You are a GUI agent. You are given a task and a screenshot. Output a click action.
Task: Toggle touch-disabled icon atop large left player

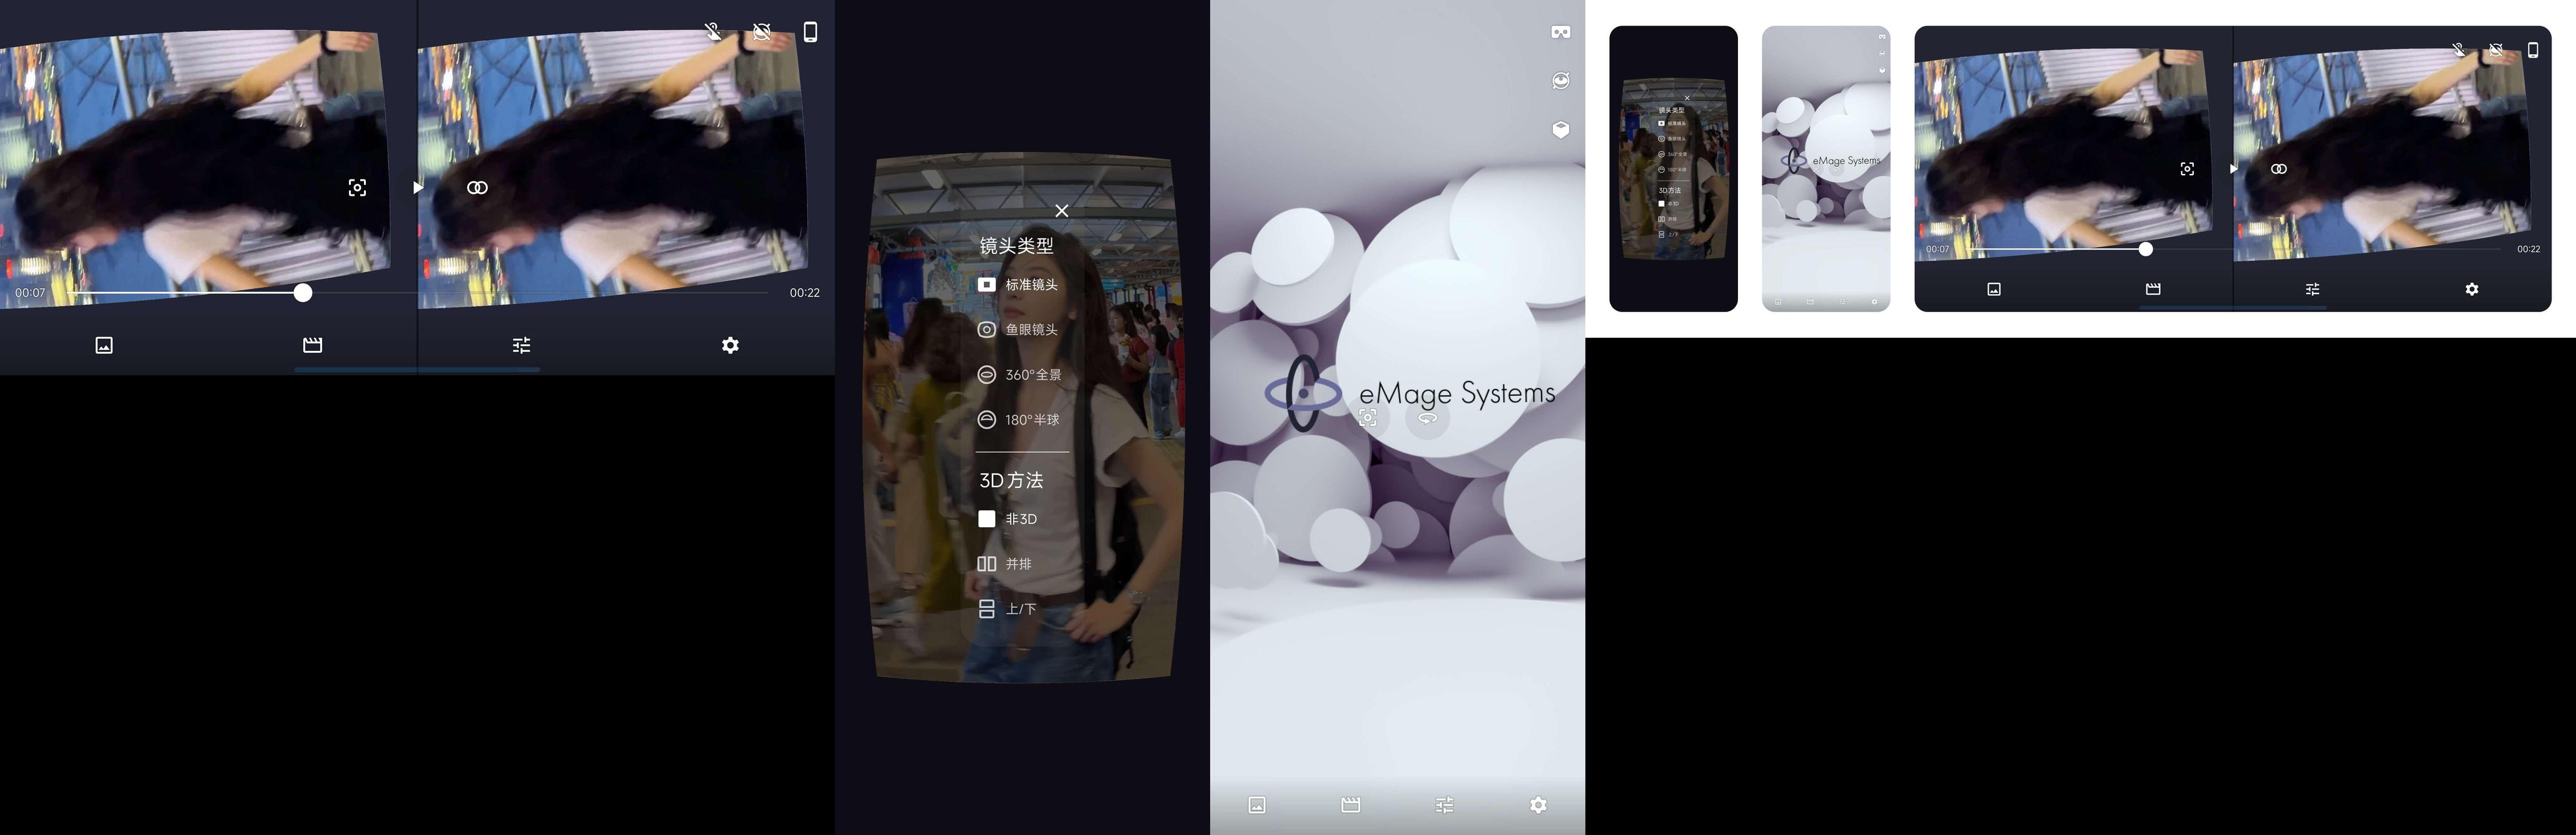click(x=714, y=32)
